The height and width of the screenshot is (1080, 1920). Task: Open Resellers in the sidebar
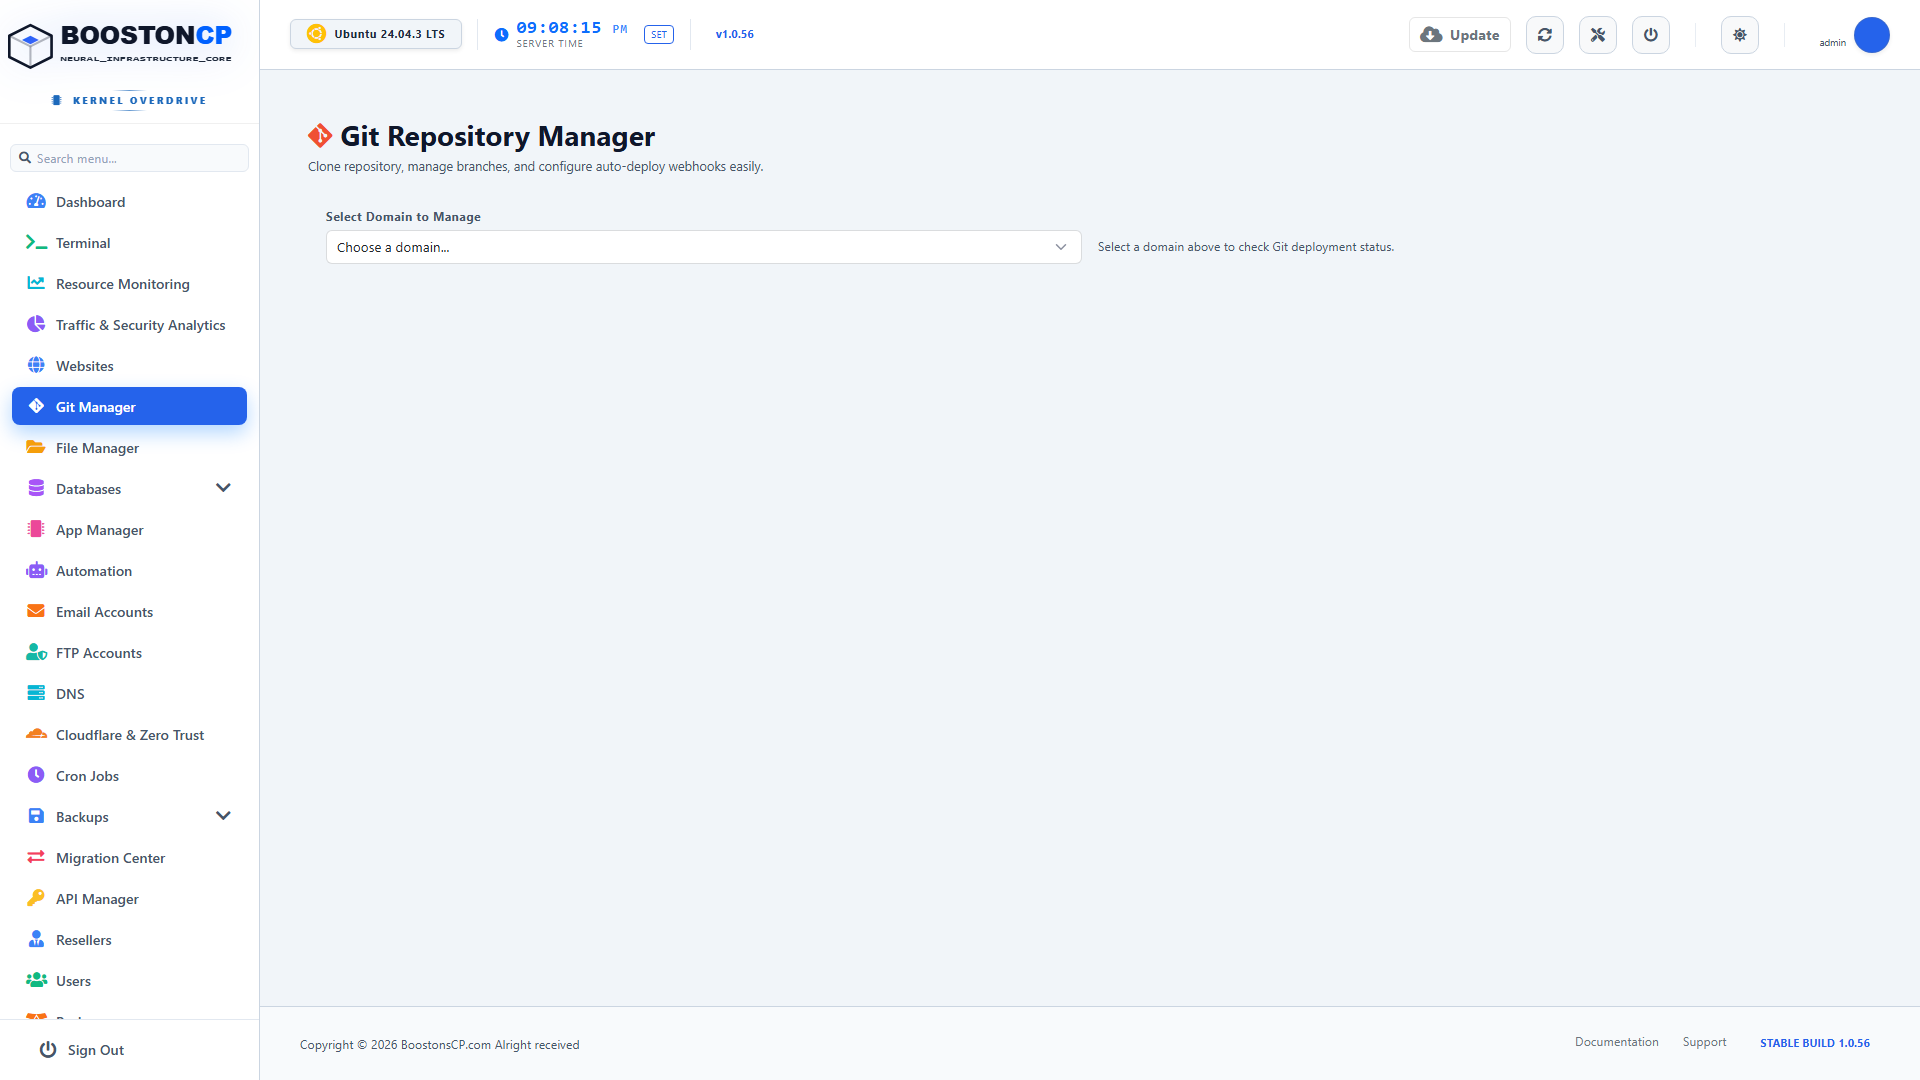point(129,940)
